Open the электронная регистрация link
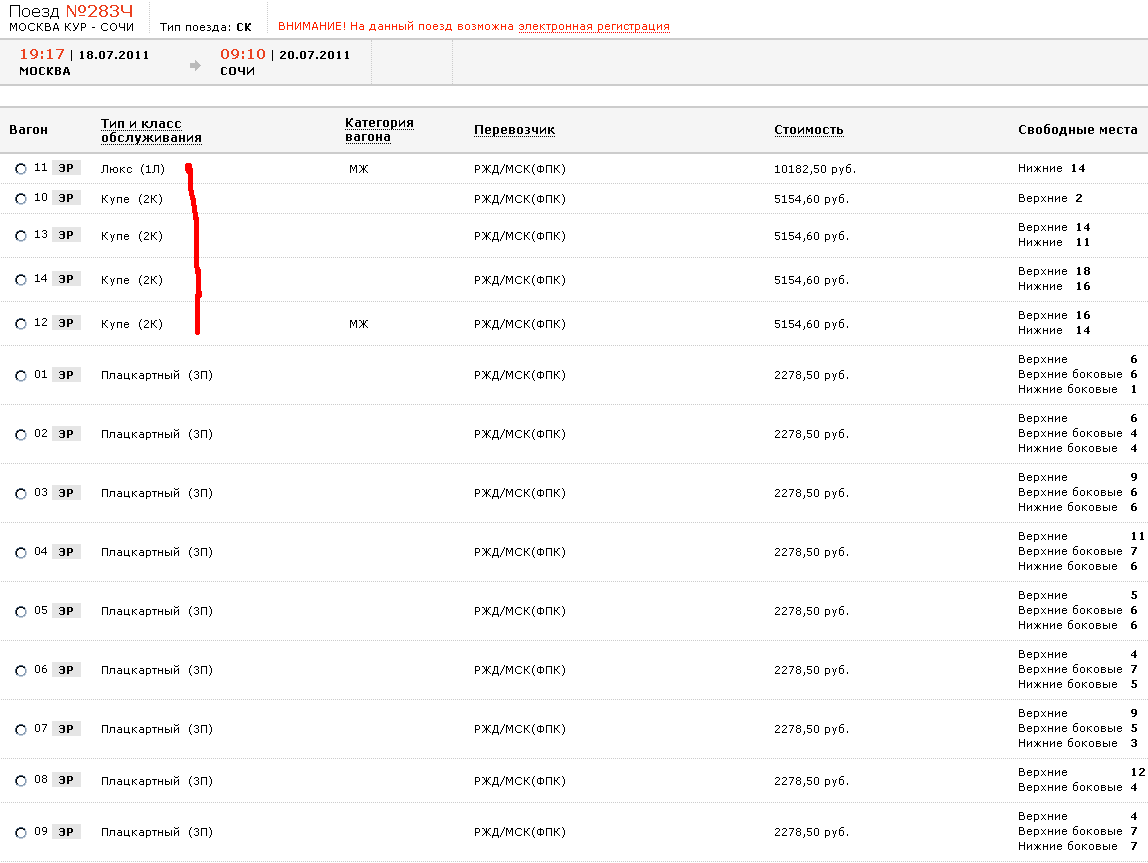This screenshot has width=1148, height=863. tap(593, 27)
